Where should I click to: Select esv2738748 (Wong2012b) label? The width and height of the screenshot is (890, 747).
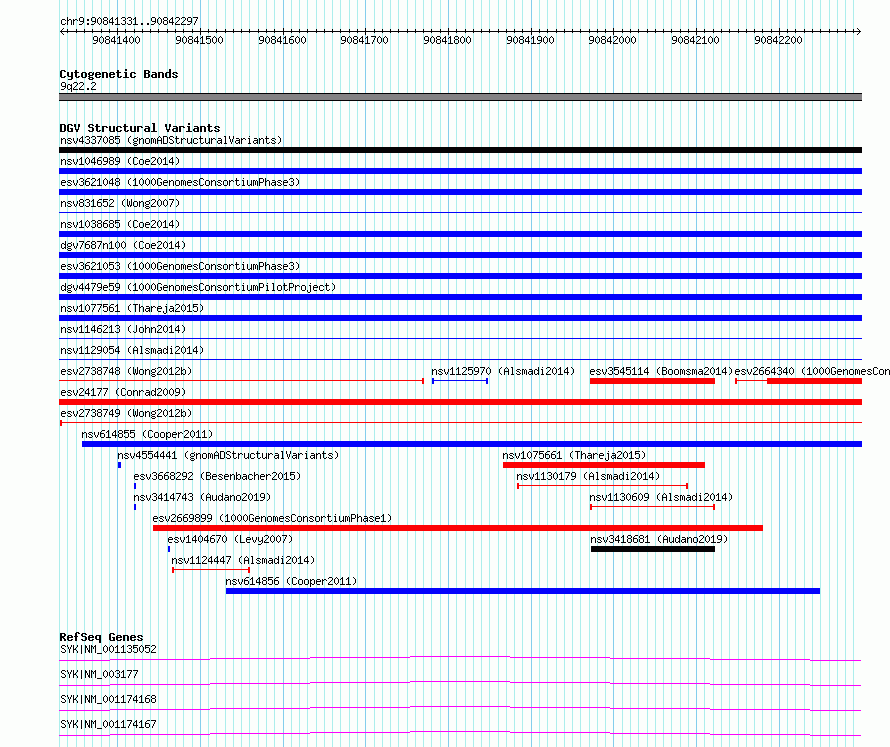(x=126, y=371)
